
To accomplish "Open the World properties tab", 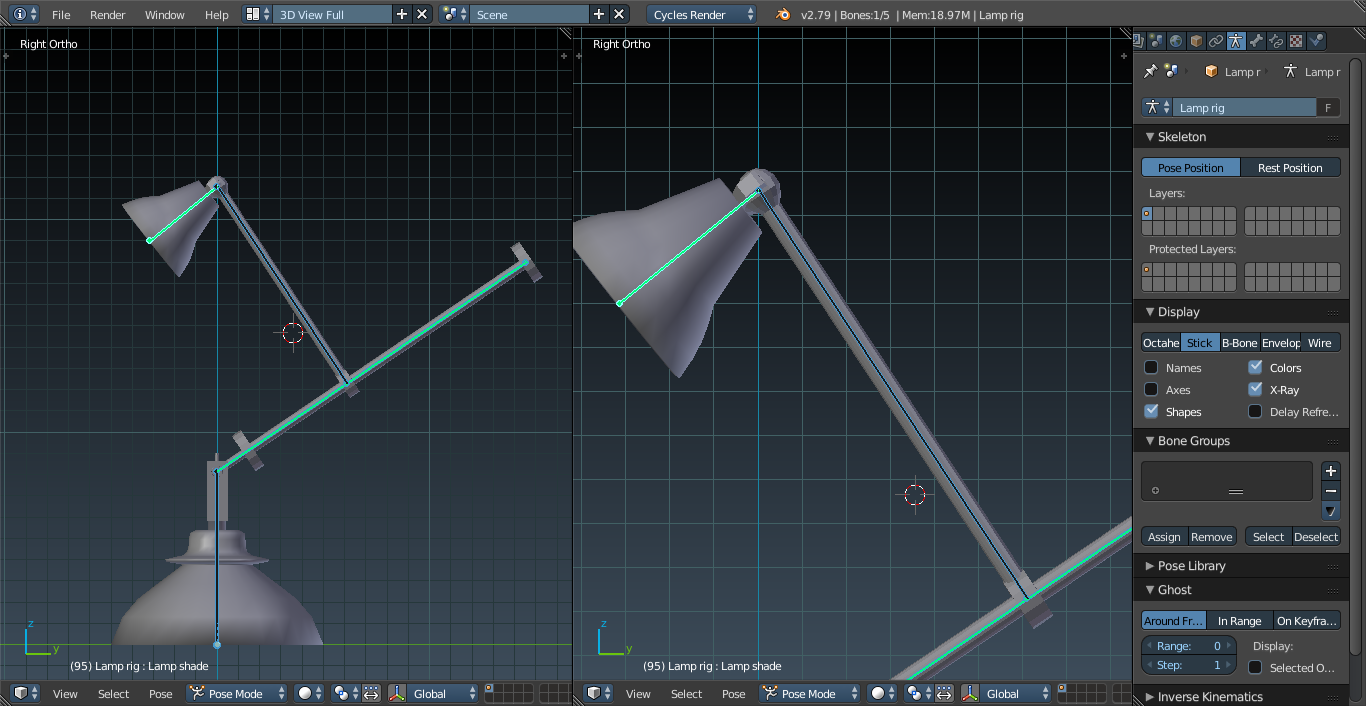I will [x=1176, y=41].
